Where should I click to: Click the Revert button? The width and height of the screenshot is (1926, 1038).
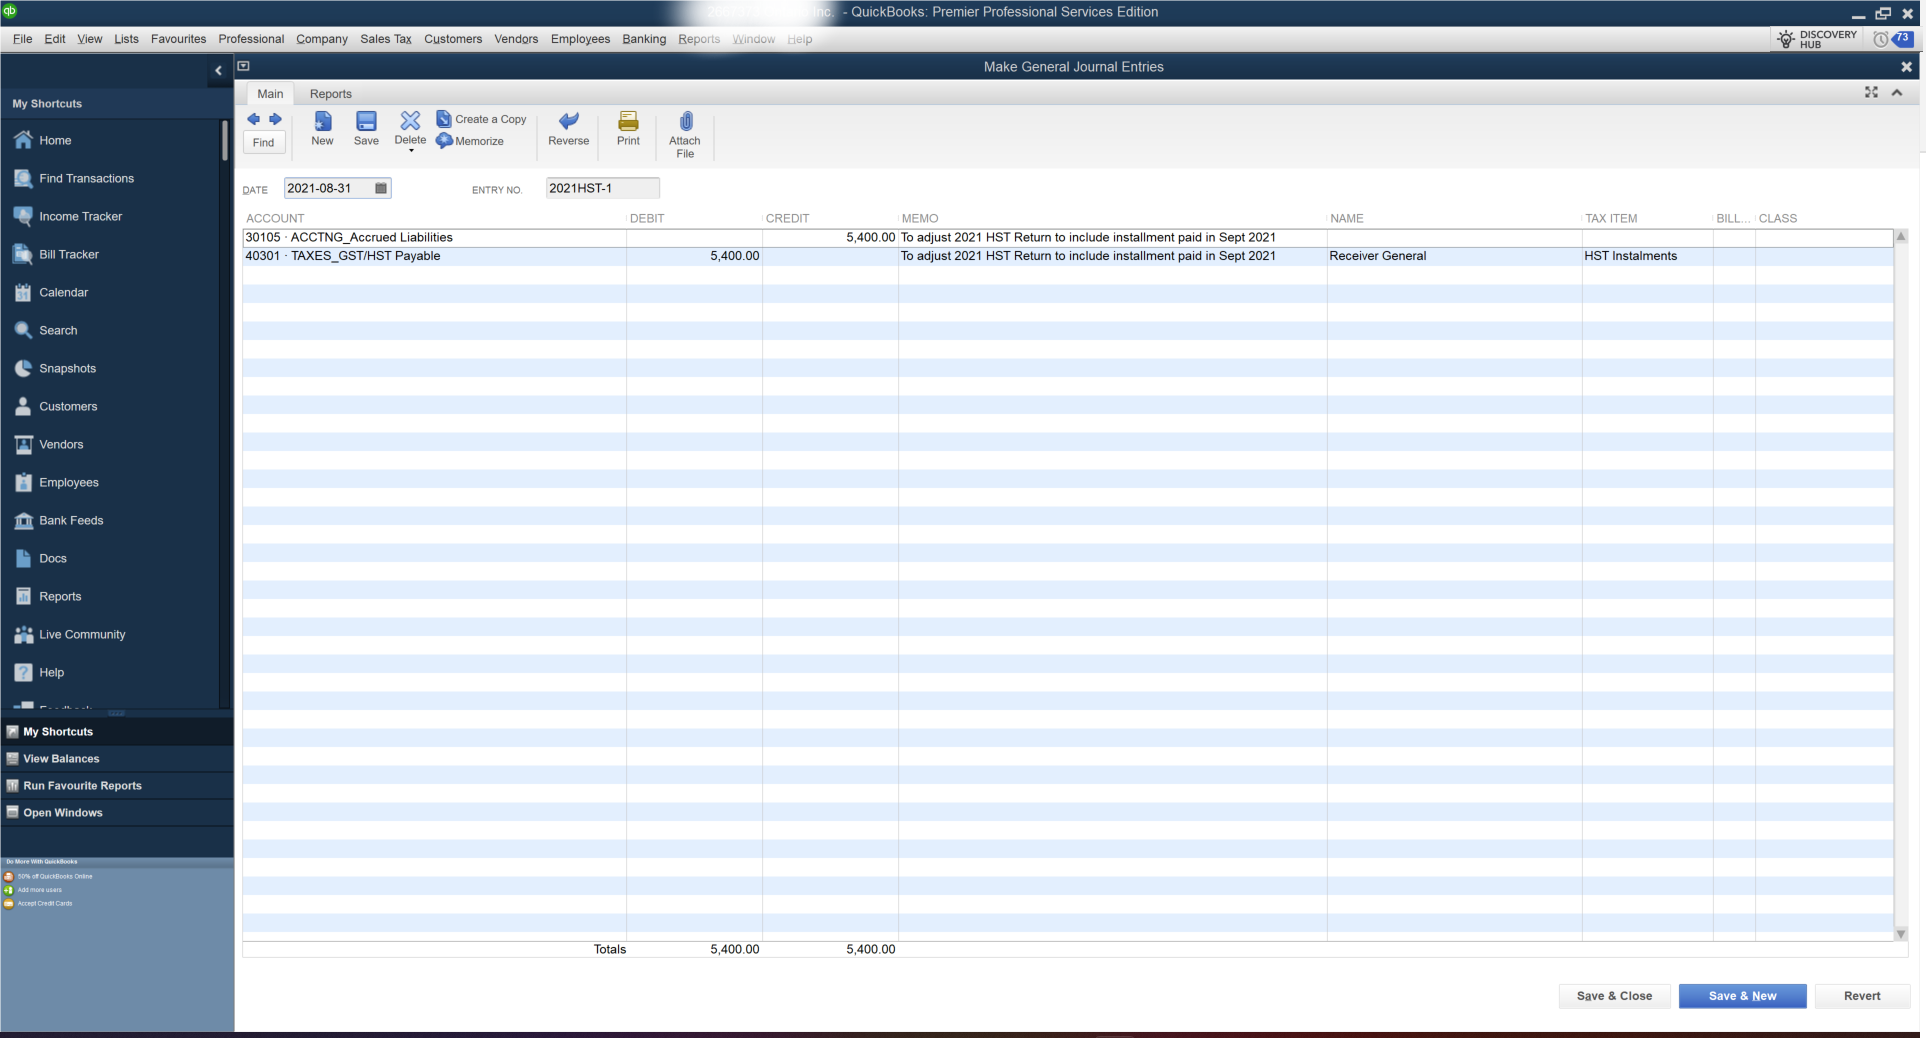pos(1861,996)
